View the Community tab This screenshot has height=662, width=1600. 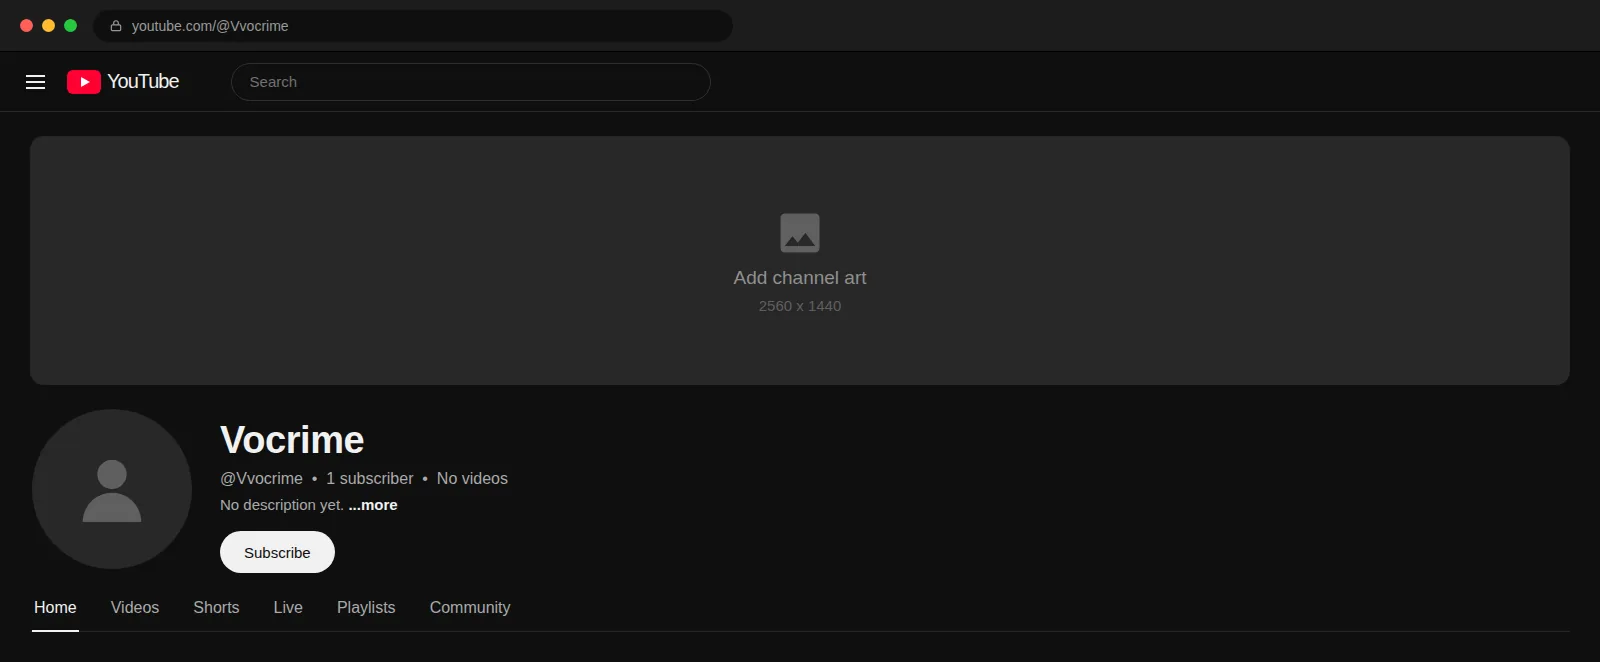click(x=470, y=607)
